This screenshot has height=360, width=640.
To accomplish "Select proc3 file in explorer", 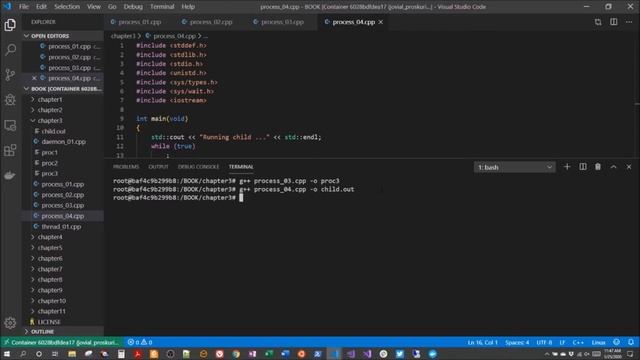I will [x=49, y=173].
